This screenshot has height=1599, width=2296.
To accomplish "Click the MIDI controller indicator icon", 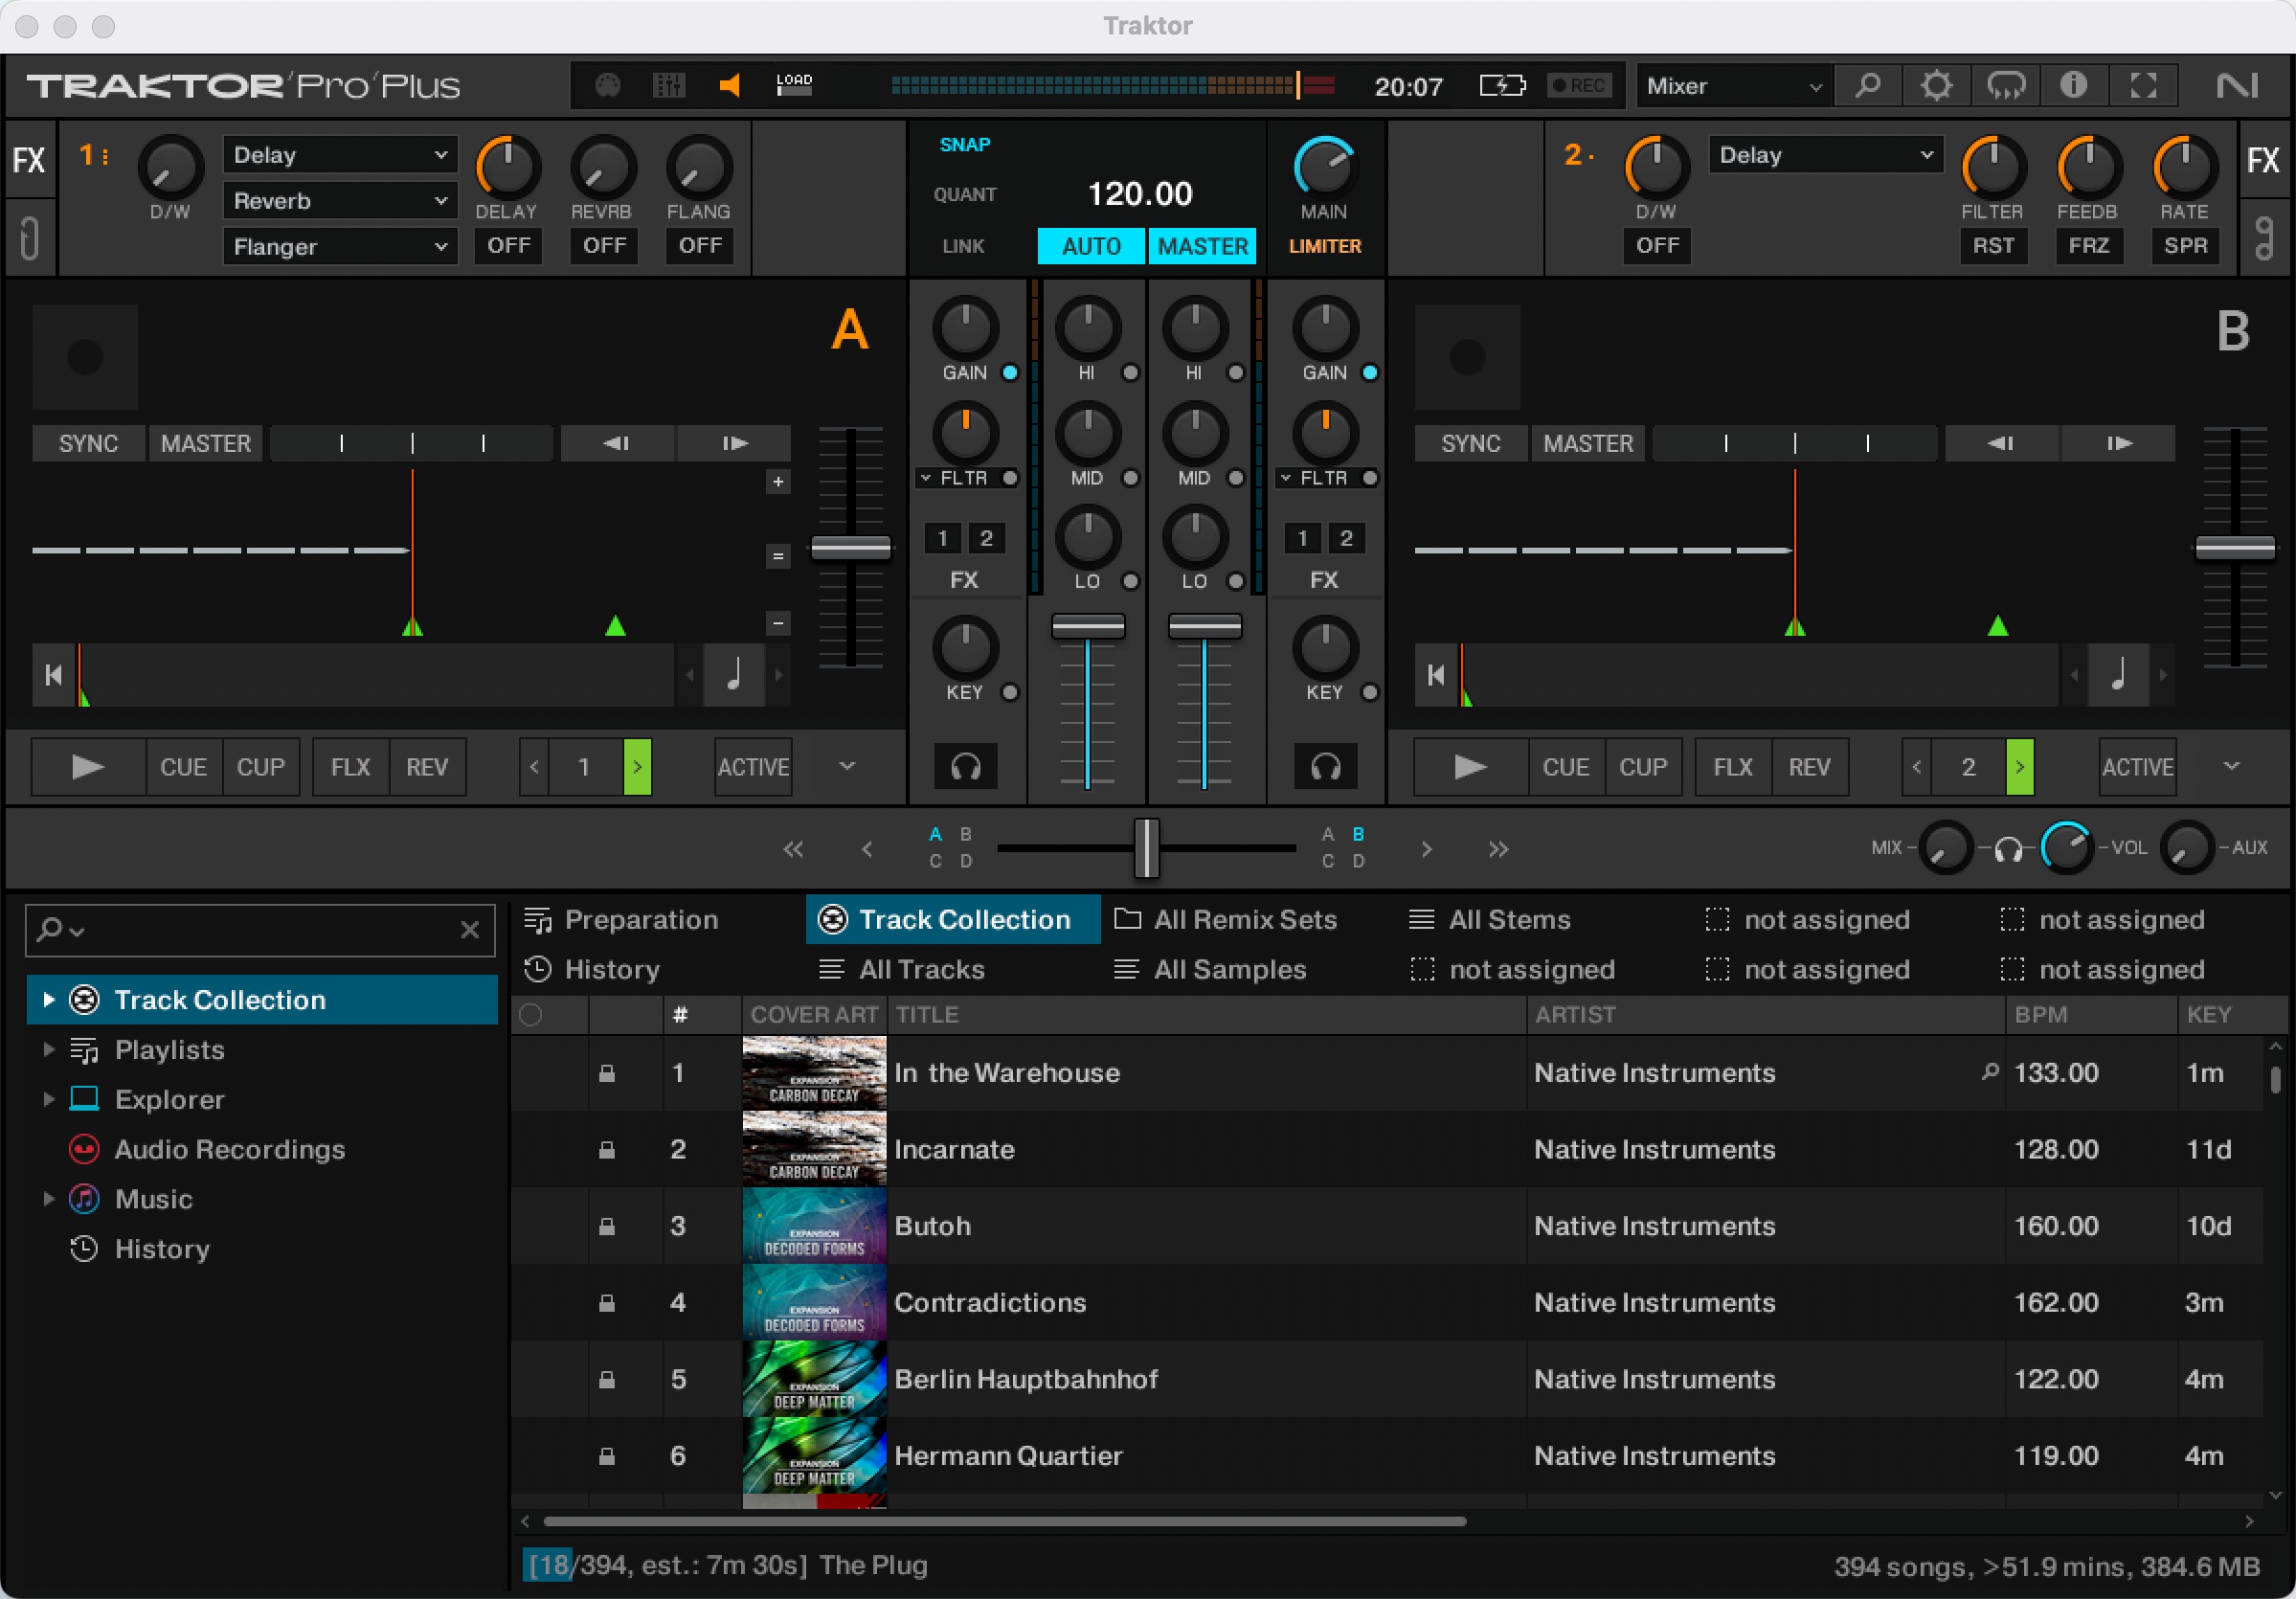I will [607, 86].
